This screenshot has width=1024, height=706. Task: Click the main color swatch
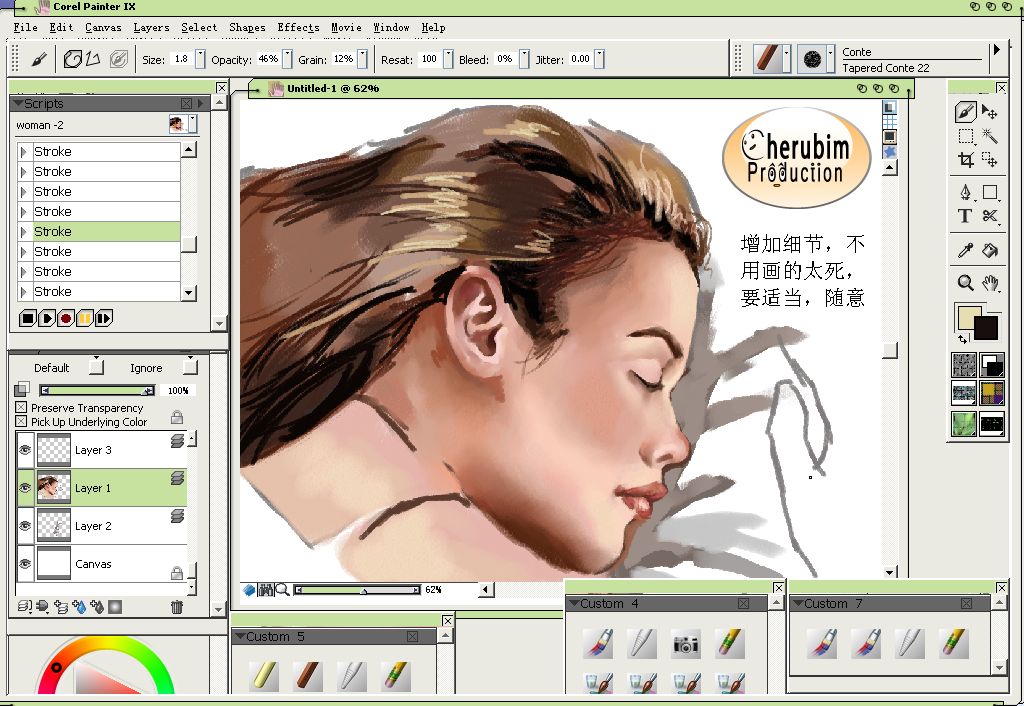(x=970, y=318)
